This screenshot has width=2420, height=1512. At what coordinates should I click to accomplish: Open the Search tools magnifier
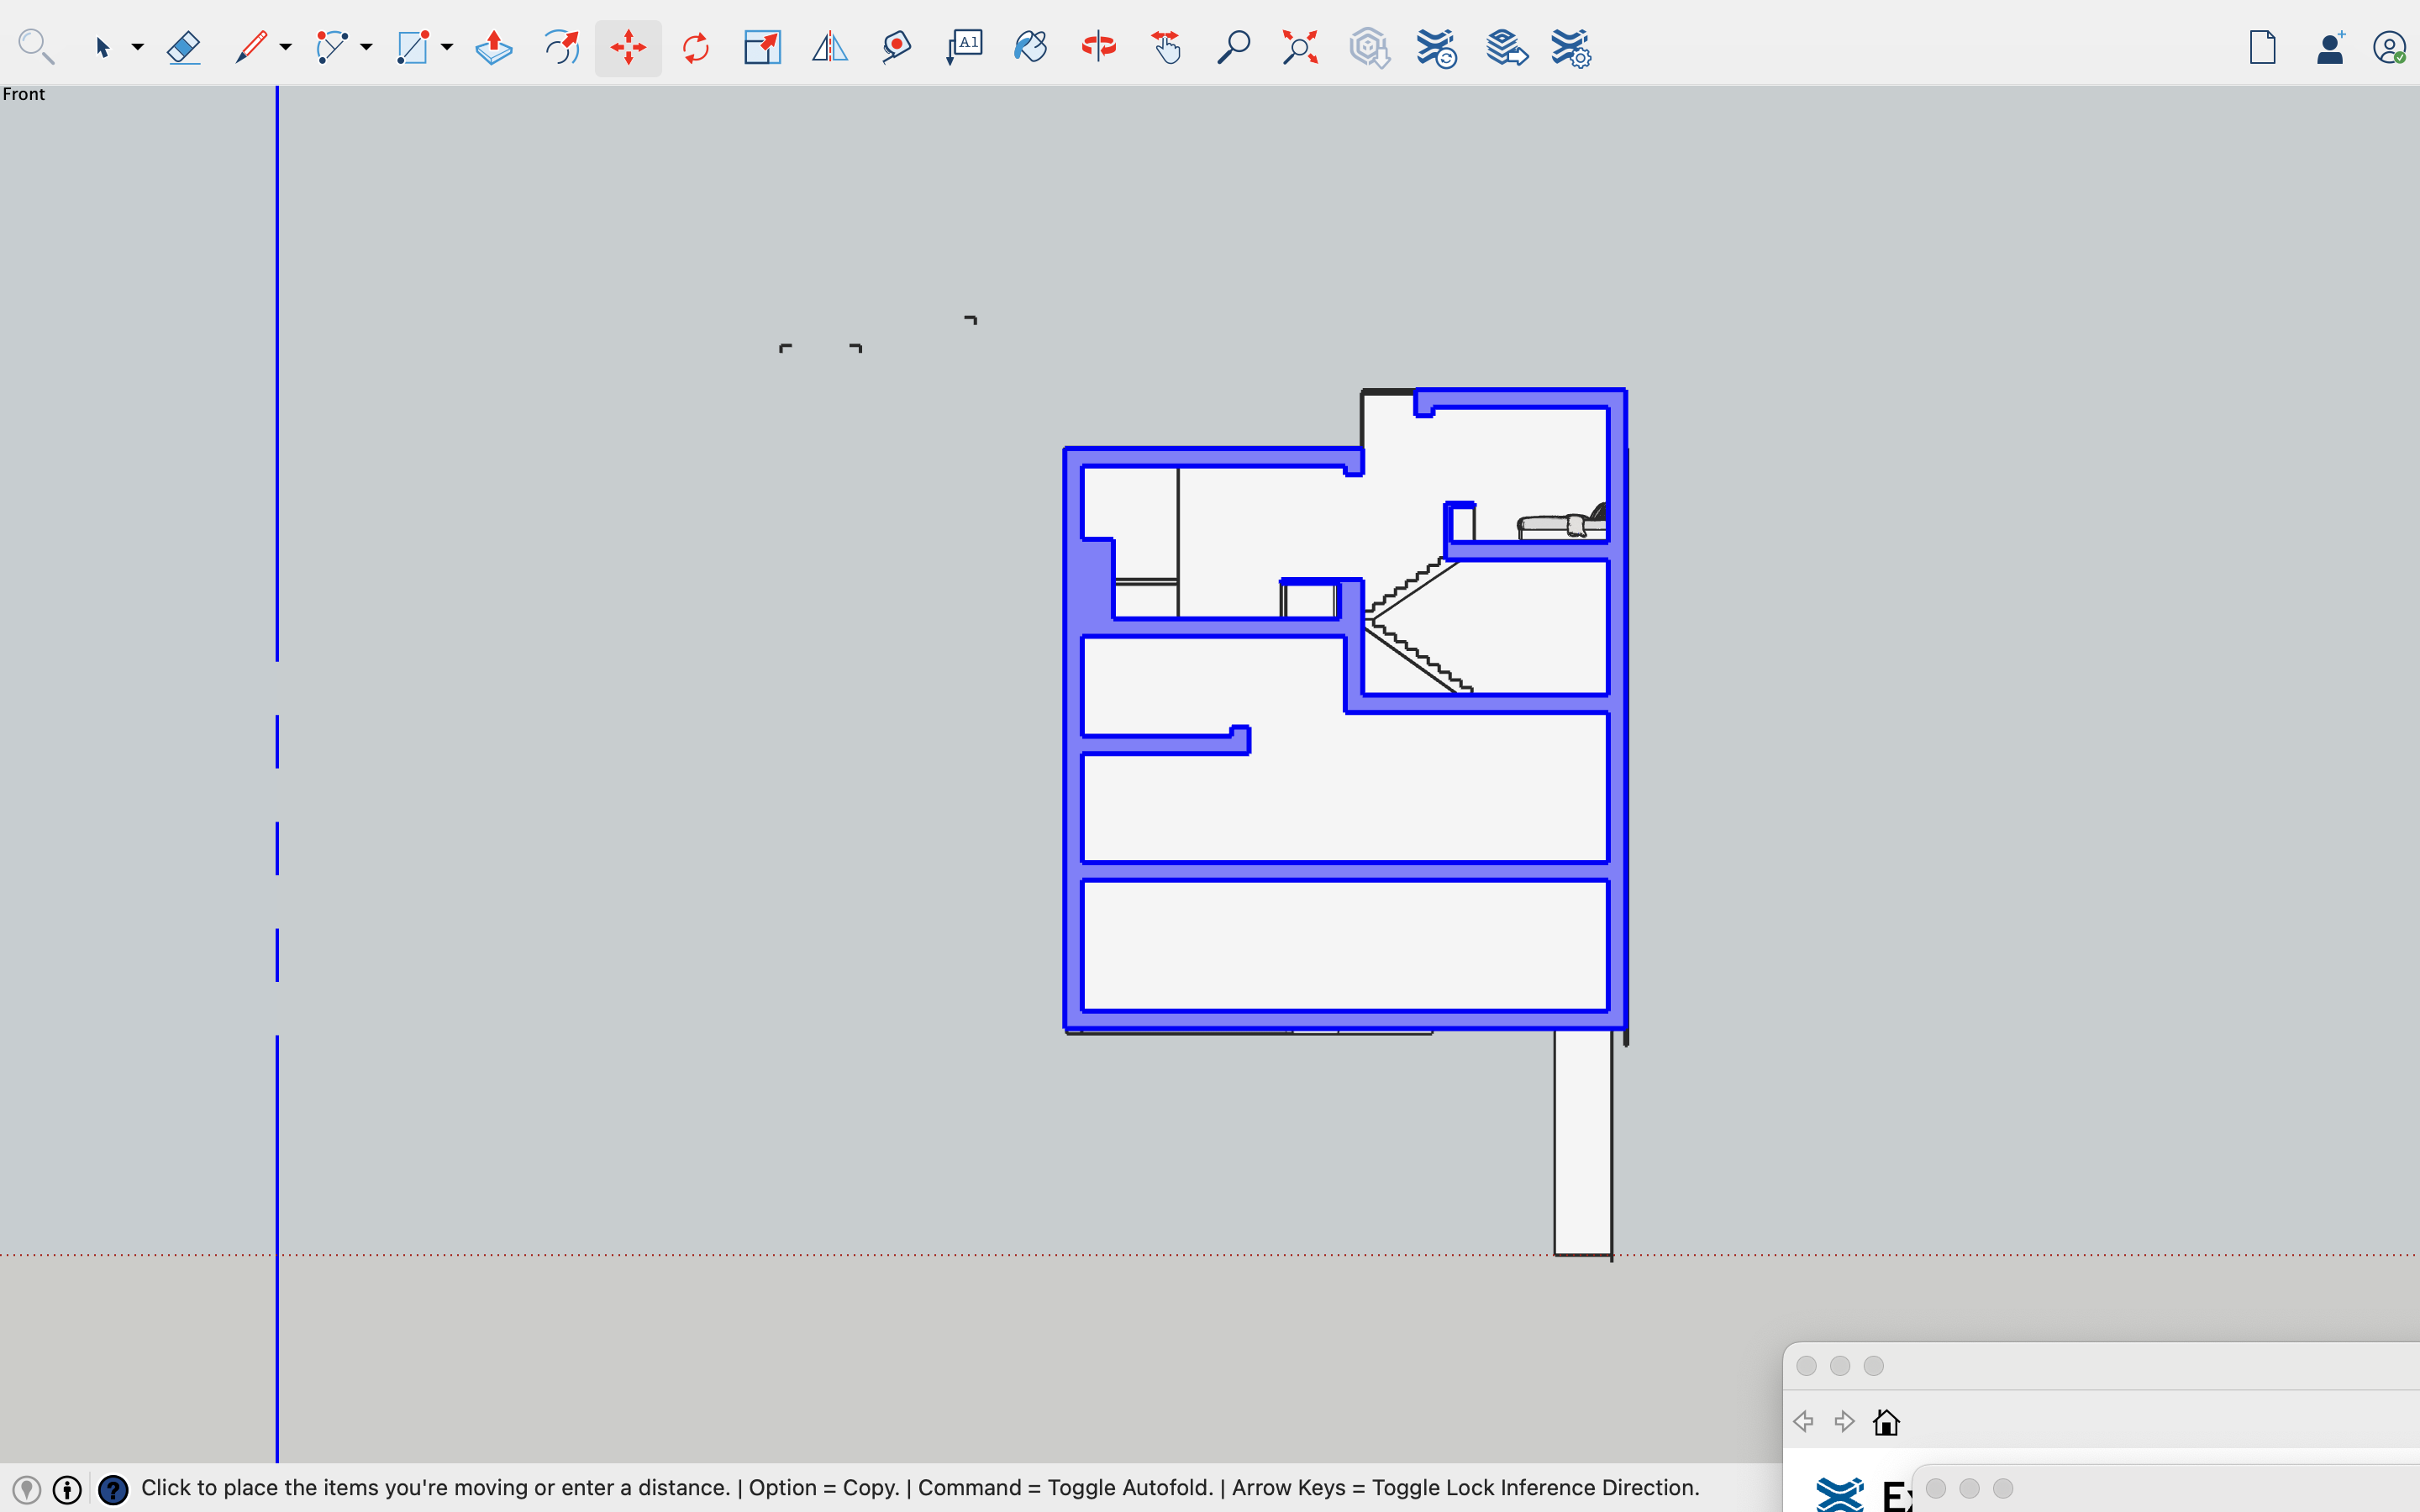(36, 47)
